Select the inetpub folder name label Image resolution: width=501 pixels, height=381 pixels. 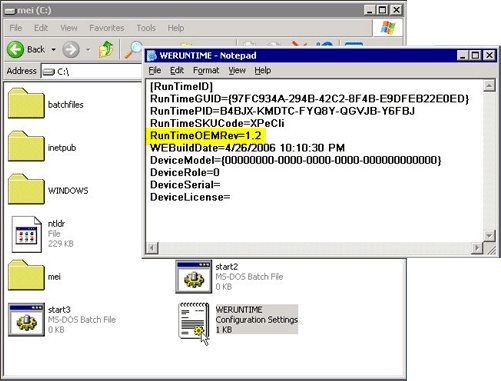pyautogui.click(x=62, y=148)
